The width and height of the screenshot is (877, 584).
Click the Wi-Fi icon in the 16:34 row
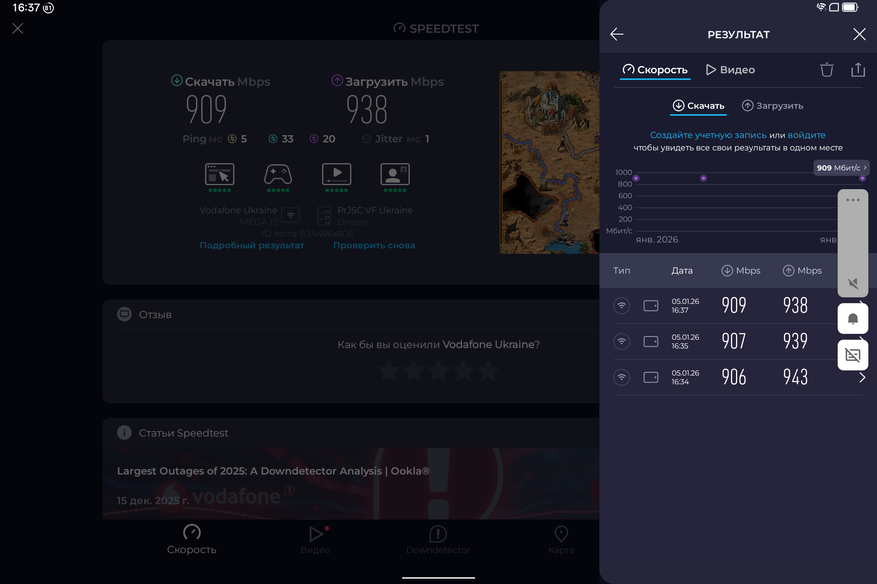click(621, 378)
